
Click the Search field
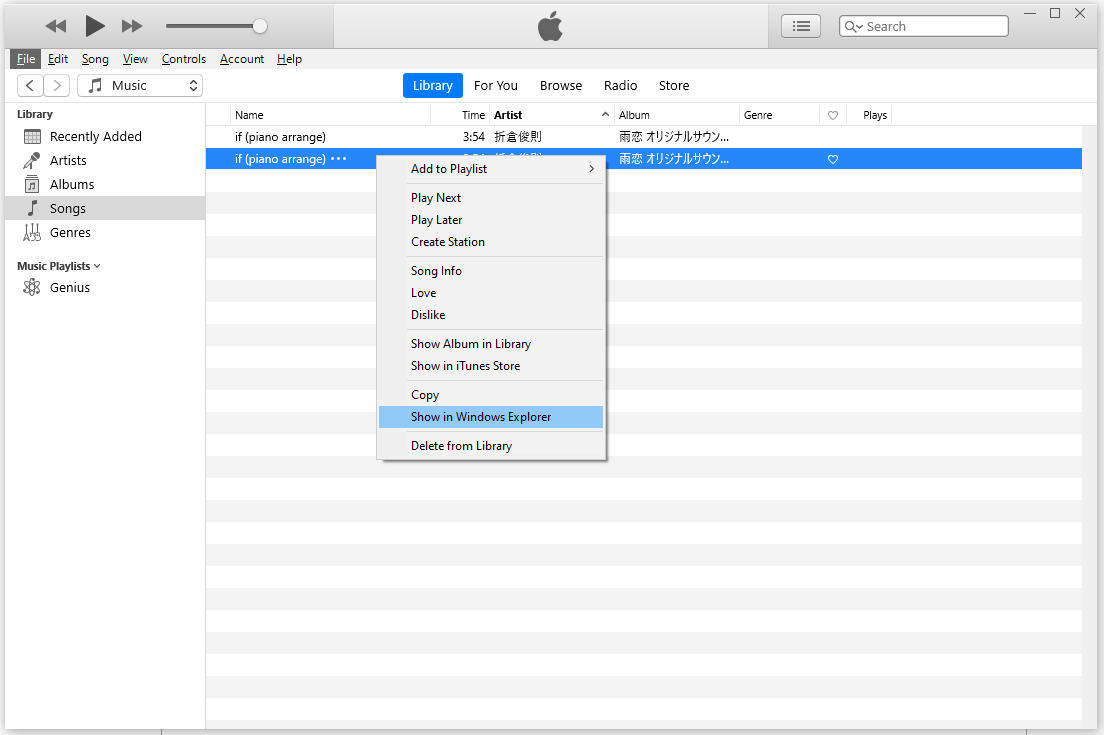pos(923,26)
